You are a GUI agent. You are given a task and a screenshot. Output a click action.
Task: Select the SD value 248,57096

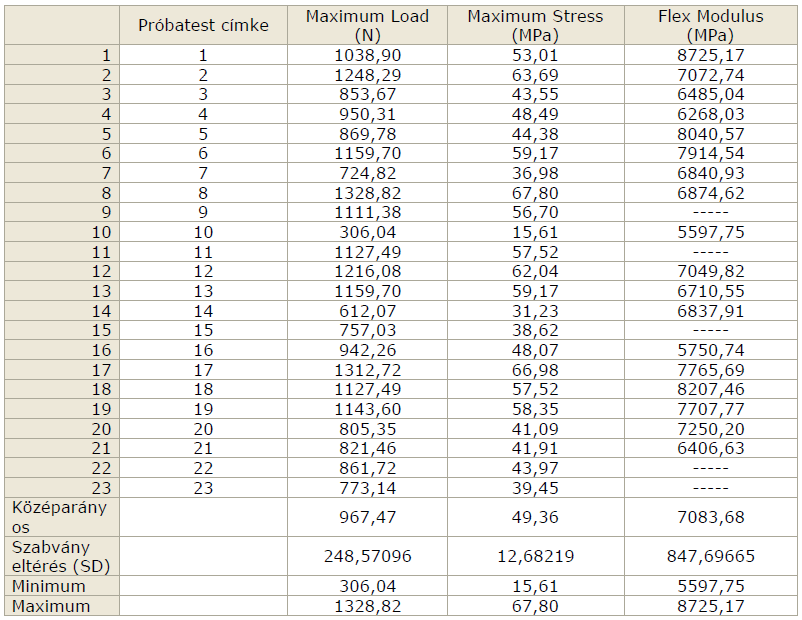tap(367, 557)
